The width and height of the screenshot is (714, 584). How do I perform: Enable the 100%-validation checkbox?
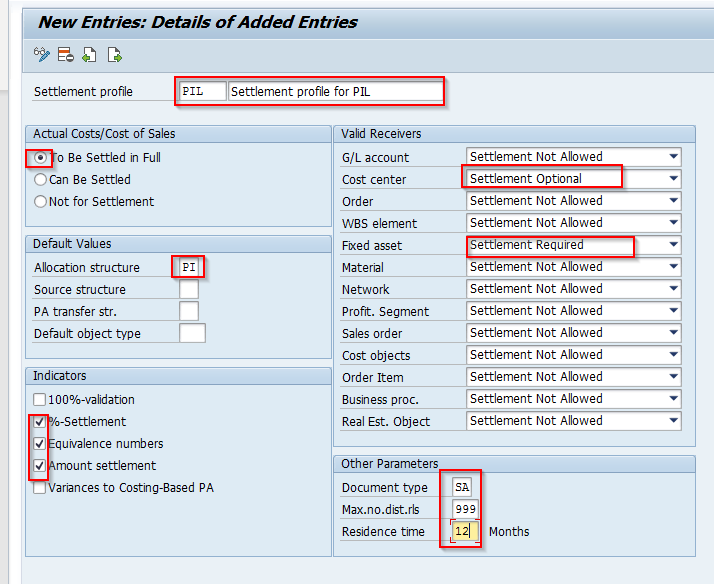click(x=40, y=400)
